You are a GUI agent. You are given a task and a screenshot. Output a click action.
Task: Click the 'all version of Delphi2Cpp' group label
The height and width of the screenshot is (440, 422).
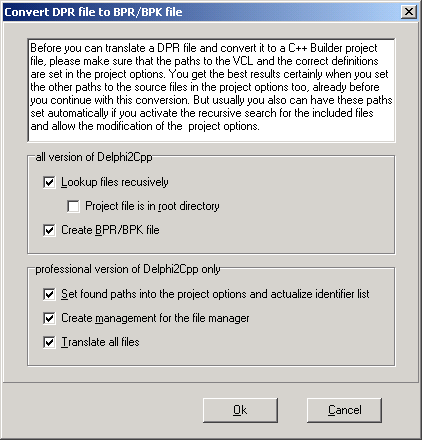click(x=94, y=157)
